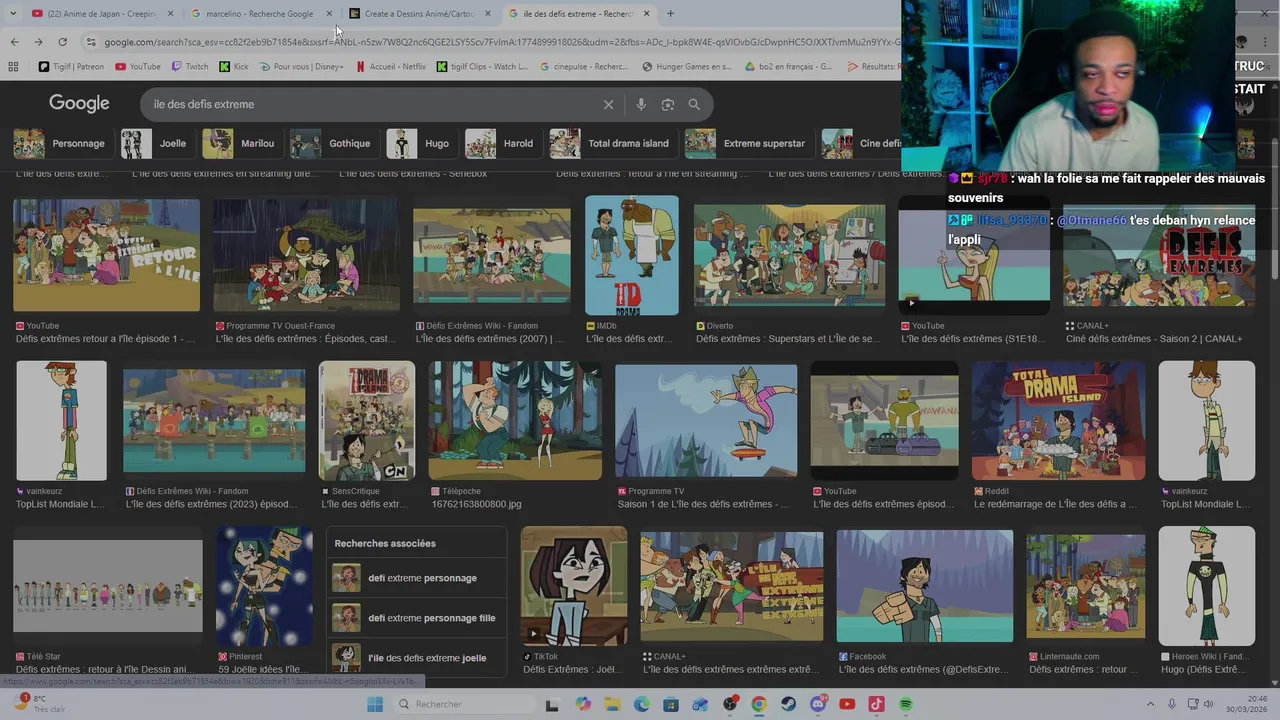Start voice search with microphone icon

tap(641, 104)
